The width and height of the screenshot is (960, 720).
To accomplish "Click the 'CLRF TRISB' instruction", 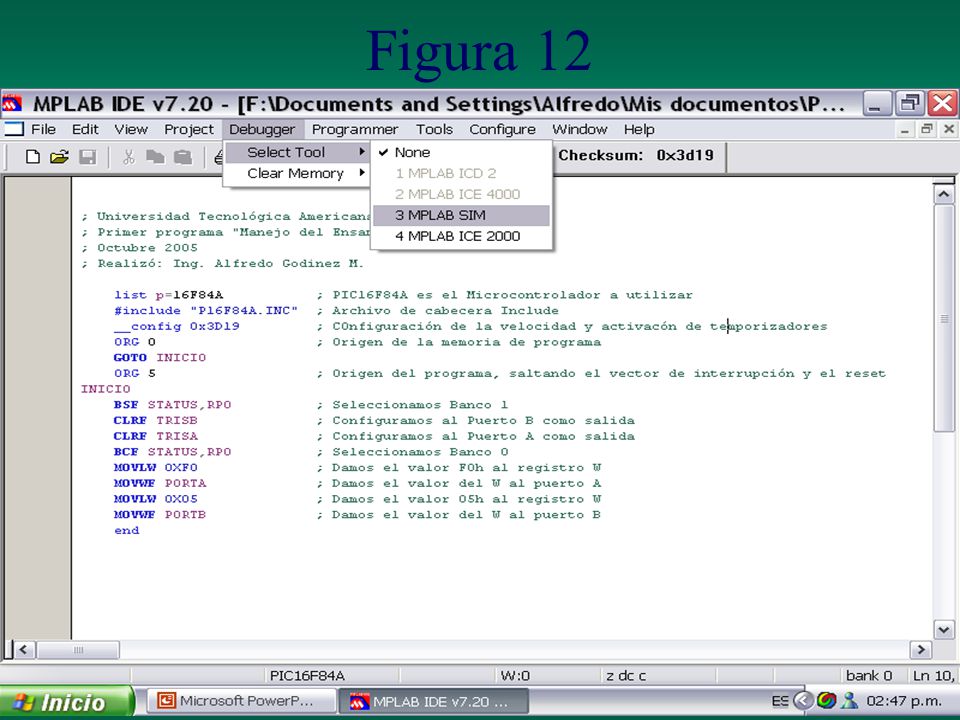I will pos(156,421).
